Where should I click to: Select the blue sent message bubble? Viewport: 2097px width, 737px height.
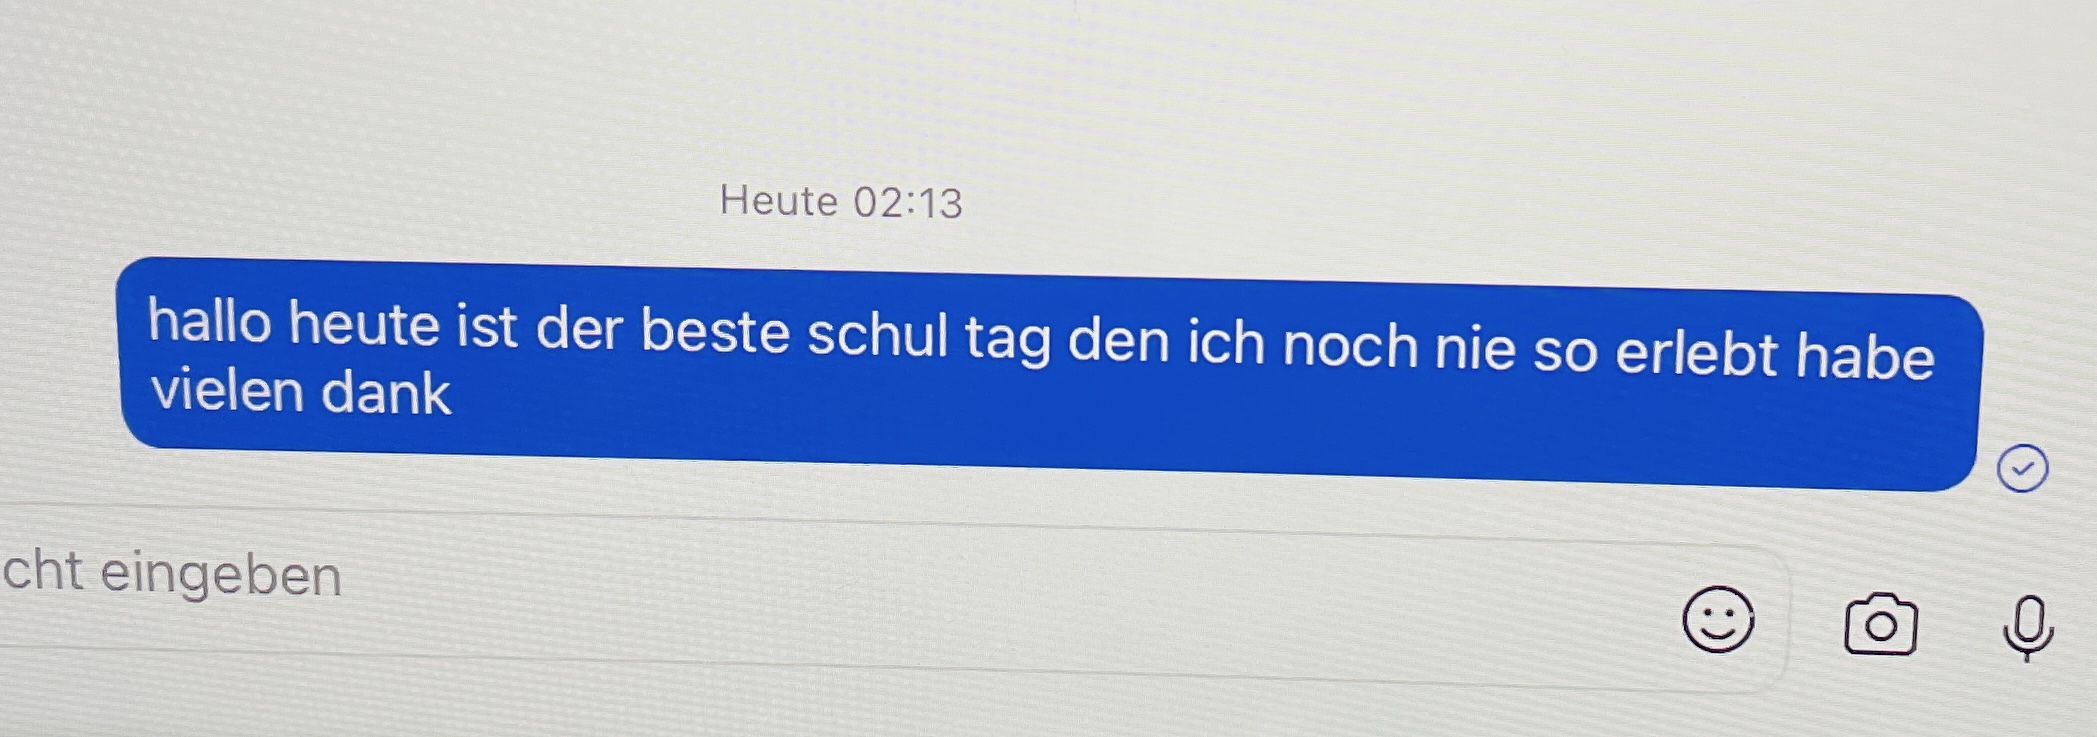point(1049,374)
